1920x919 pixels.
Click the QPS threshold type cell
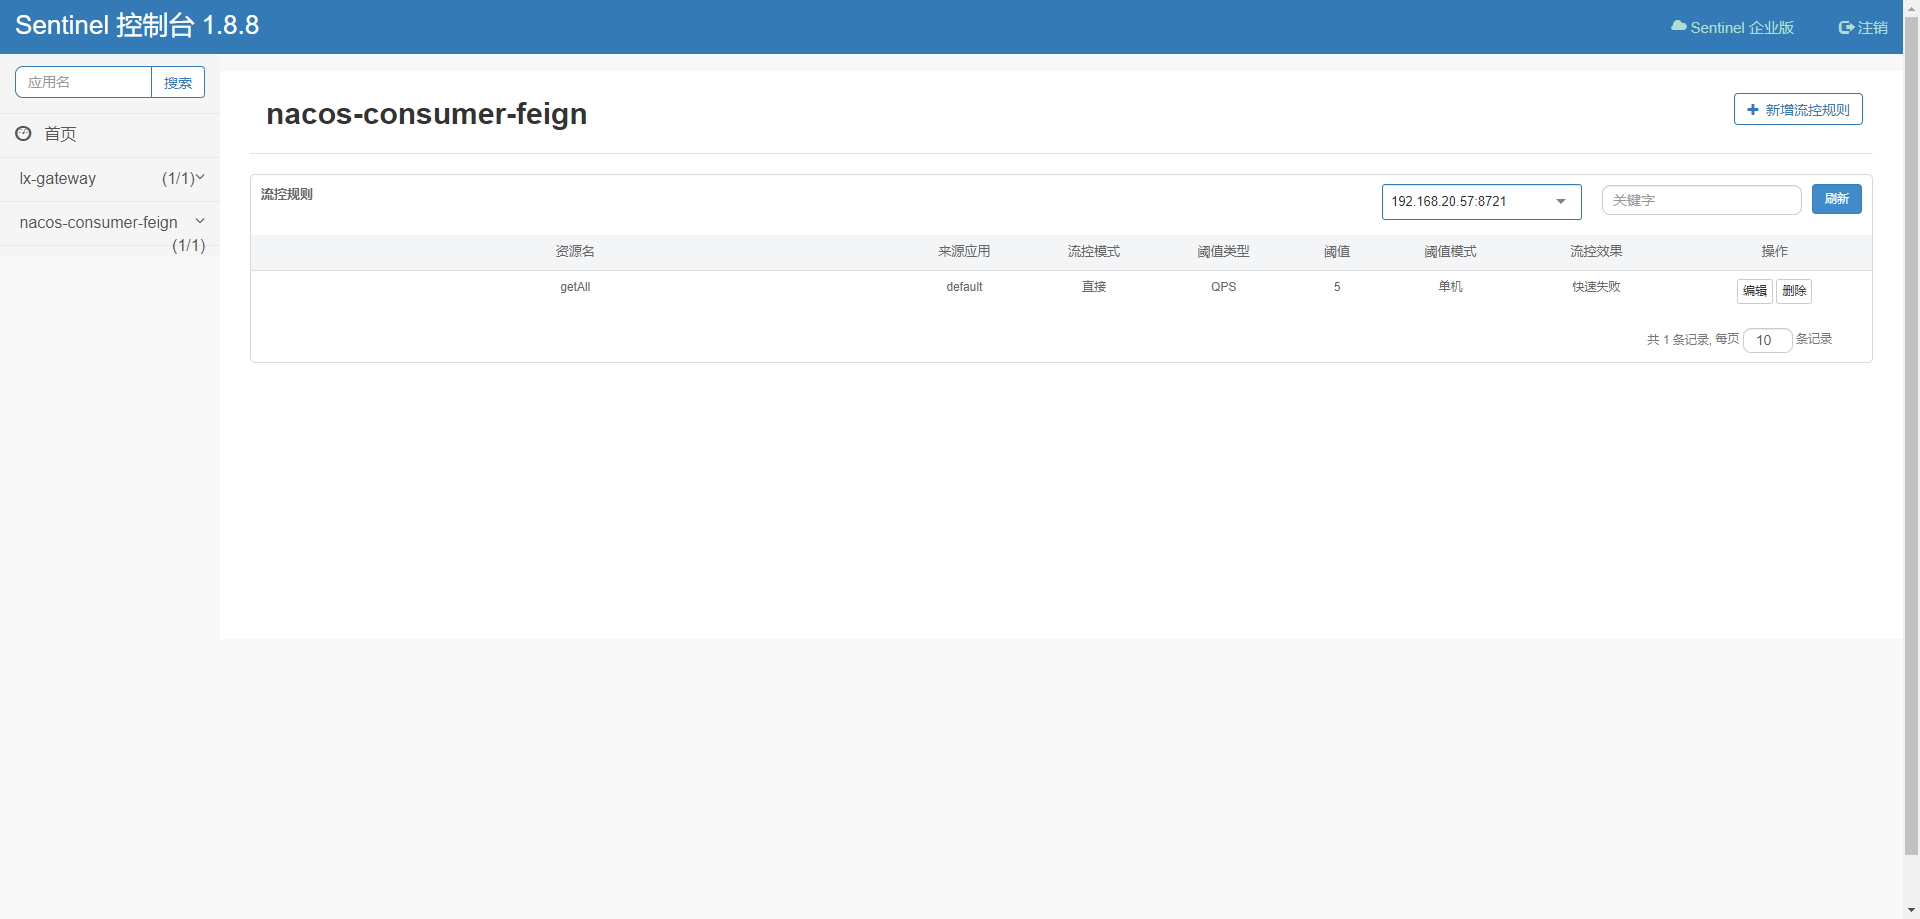[1223, 287]
